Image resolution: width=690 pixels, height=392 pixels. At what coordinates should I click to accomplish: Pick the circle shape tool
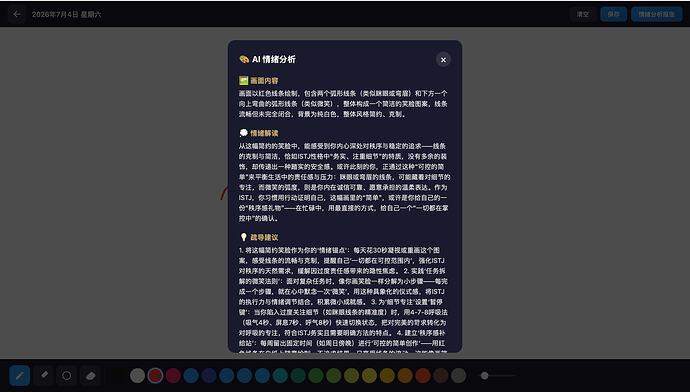tap(66, 375)
